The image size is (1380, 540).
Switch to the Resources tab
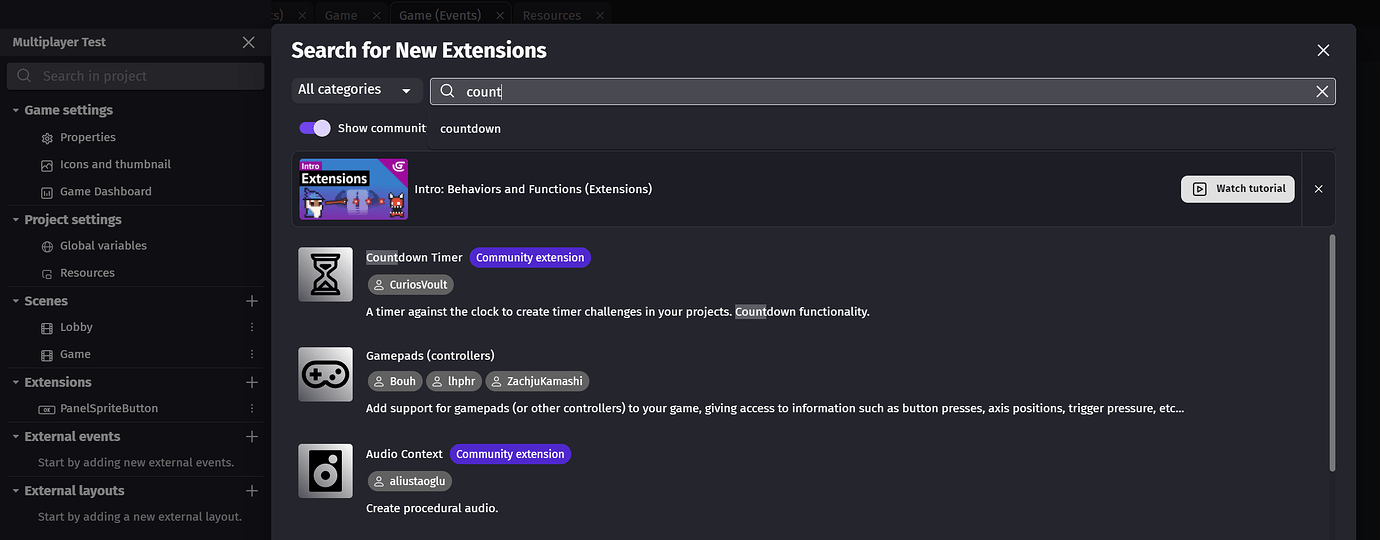[x=552, y=15]
